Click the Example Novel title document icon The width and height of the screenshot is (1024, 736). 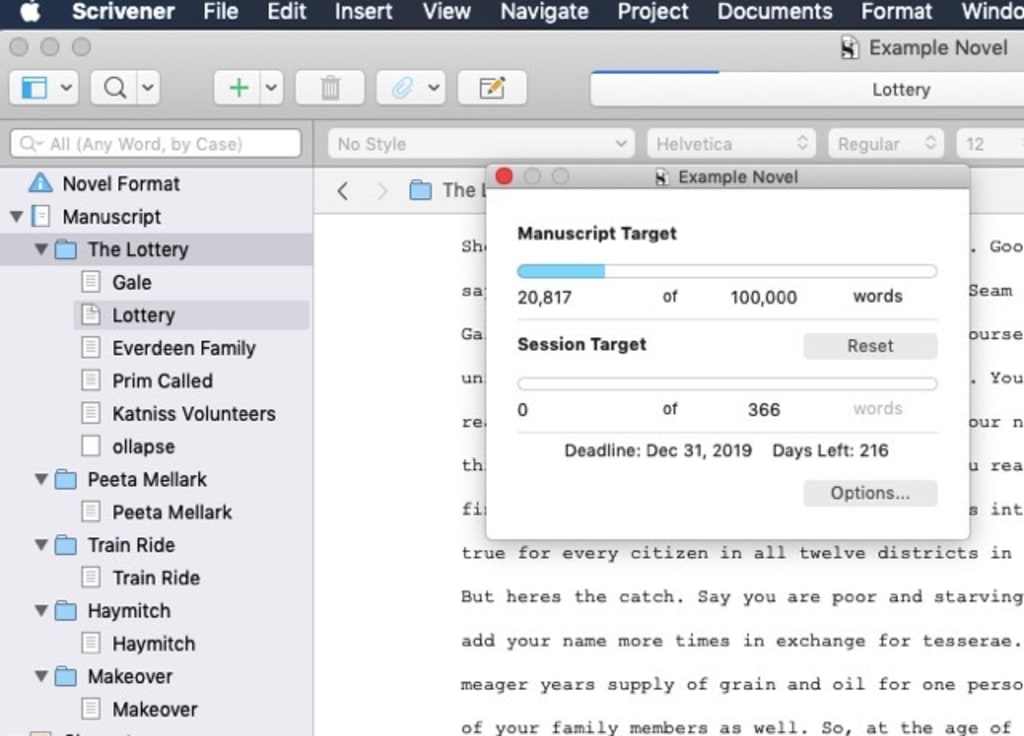850,48
